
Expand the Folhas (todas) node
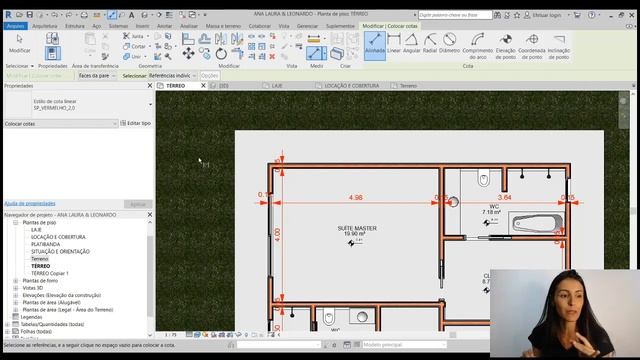7,331
